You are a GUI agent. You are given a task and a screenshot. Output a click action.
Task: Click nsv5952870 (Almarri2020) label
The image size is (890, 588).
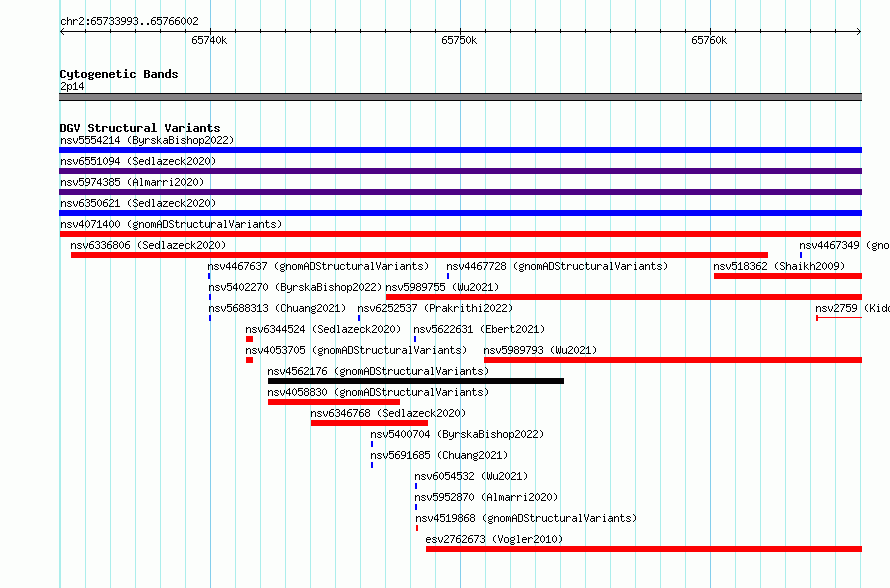(486, 497)
